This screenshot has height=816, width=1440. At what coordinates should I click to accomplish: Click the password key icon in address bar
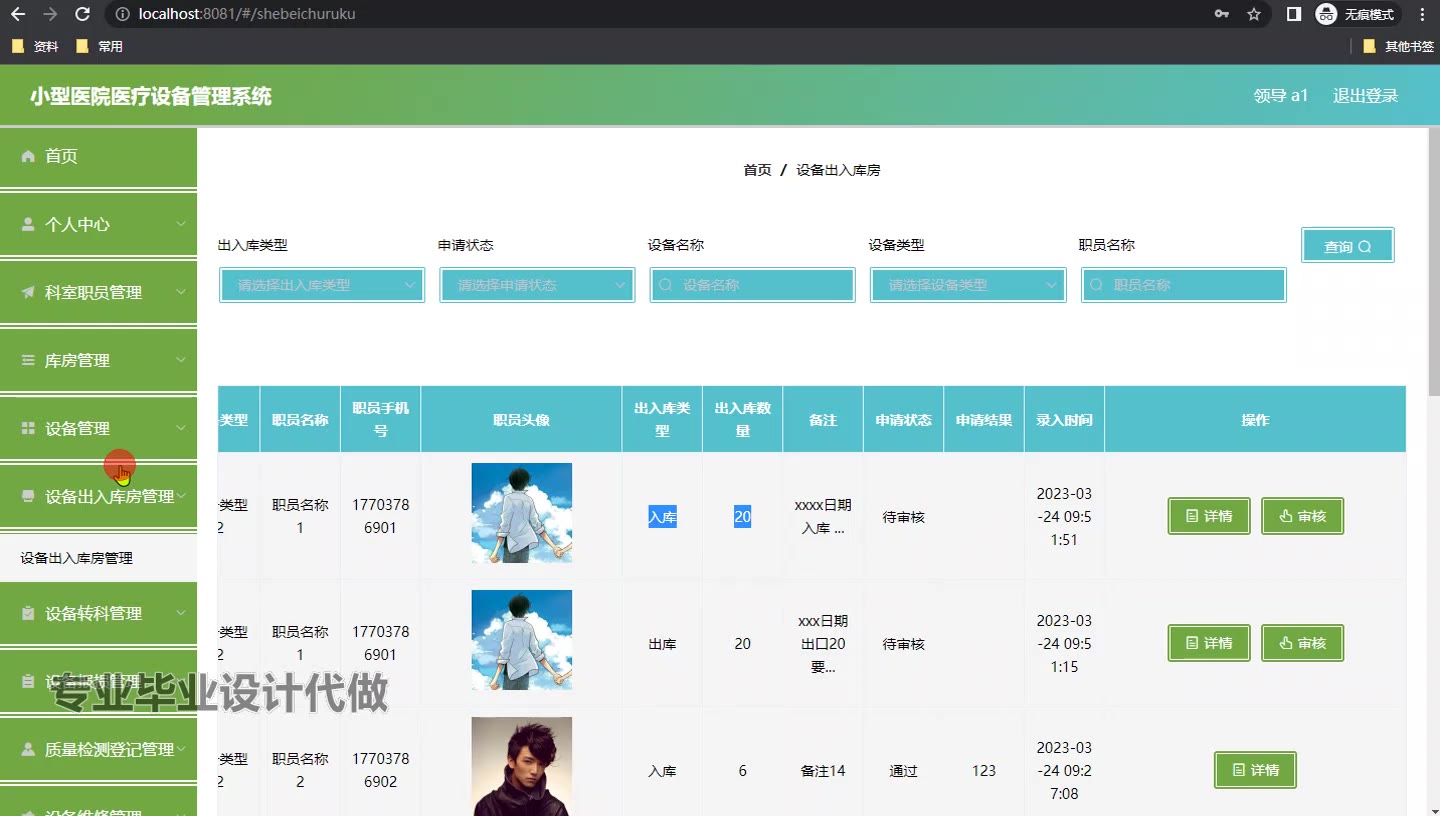[x=1222, y=14]
